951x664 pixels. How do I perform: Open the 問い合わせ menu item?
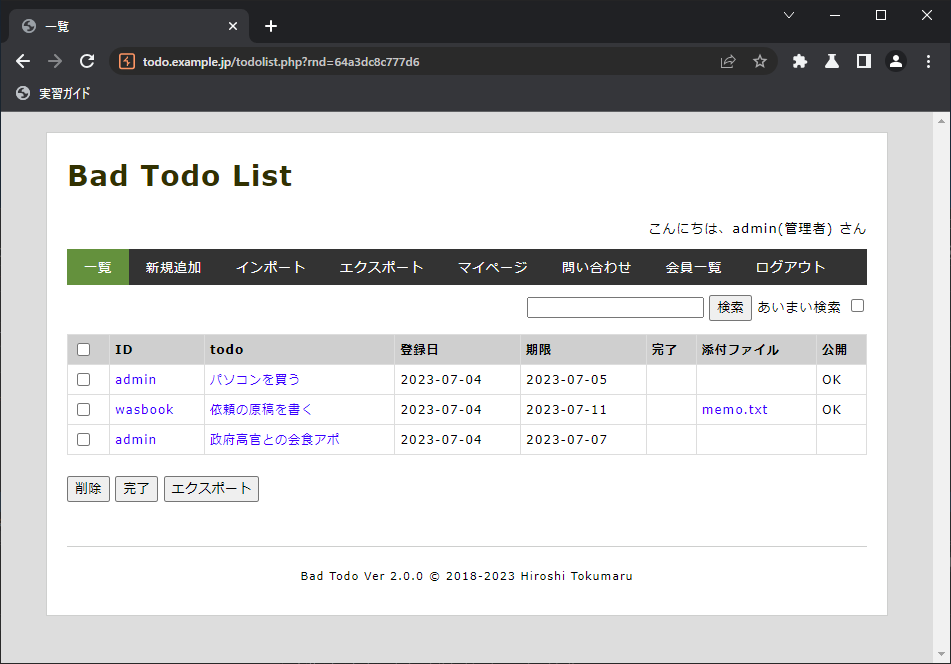click(x=596, y=267)
